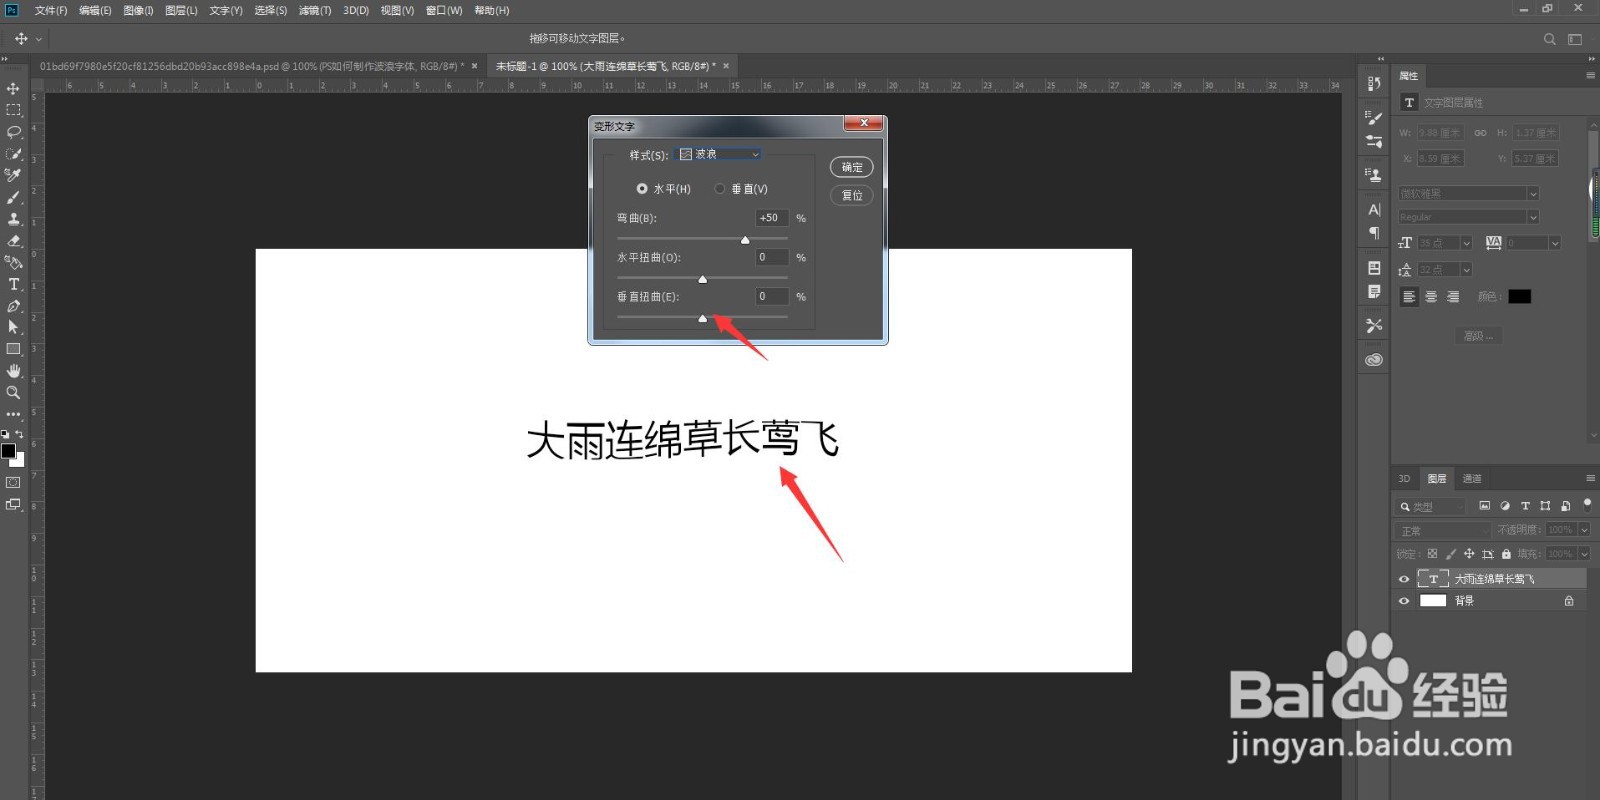The width and height of the screenshot is (1600, 800).
Task: Click 复位 button in warp text dialog
Action: coord(852,195)
